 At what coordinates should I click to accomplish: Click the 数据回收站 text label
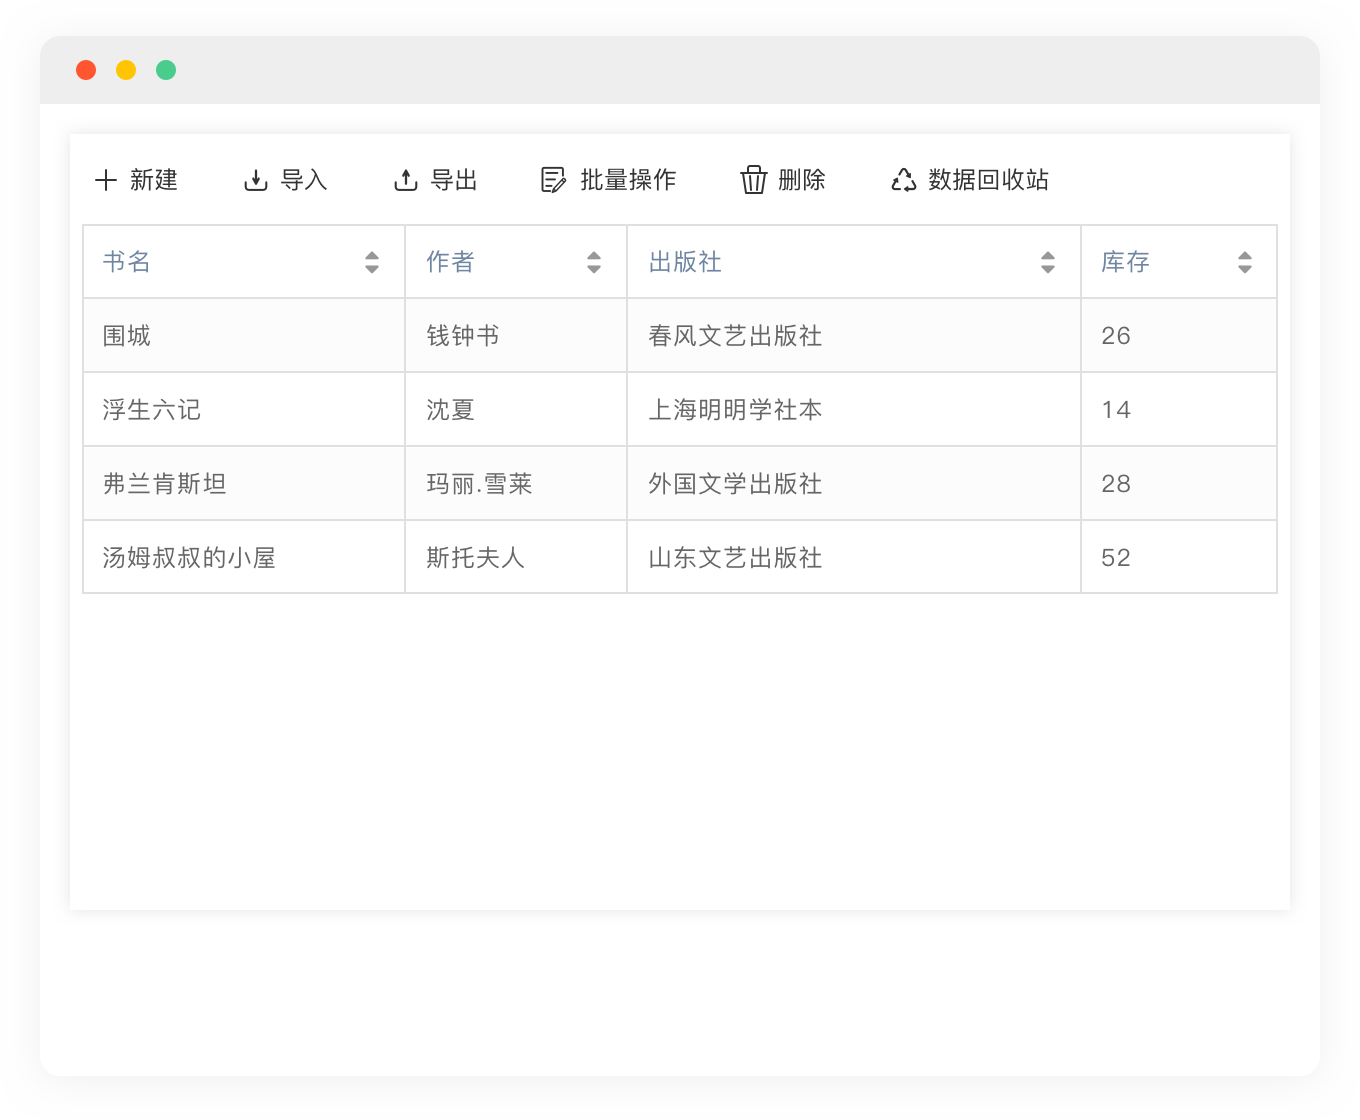[988, 180]
